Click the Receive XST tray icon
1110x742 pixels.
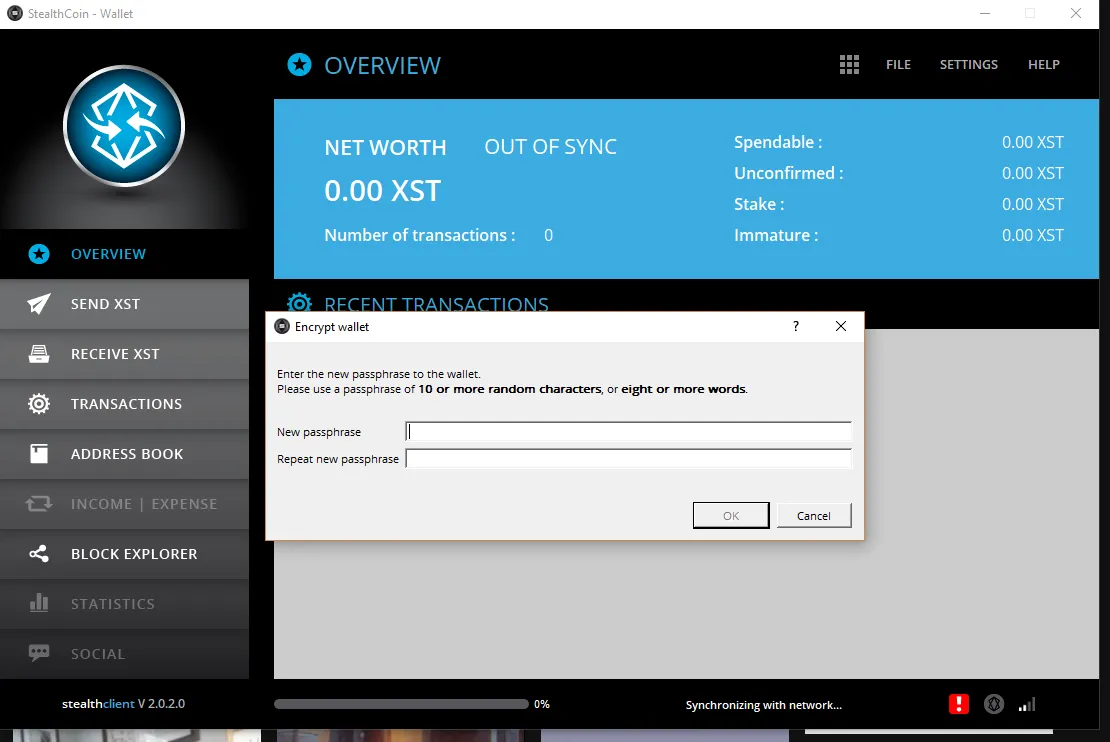[x=39, y=354]
